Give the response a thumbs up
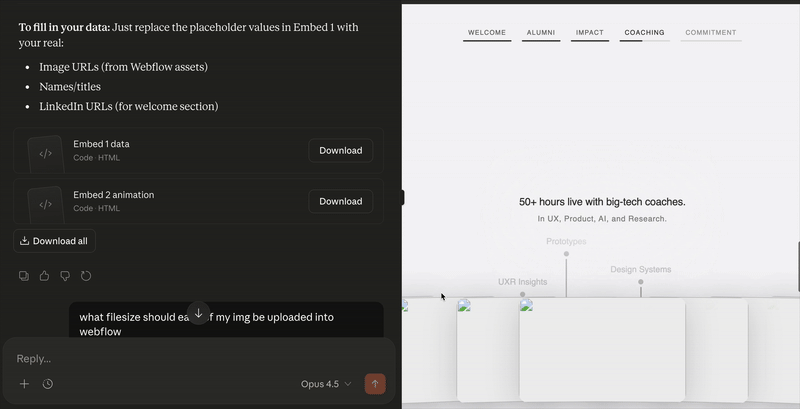 [x=44, y=276]
